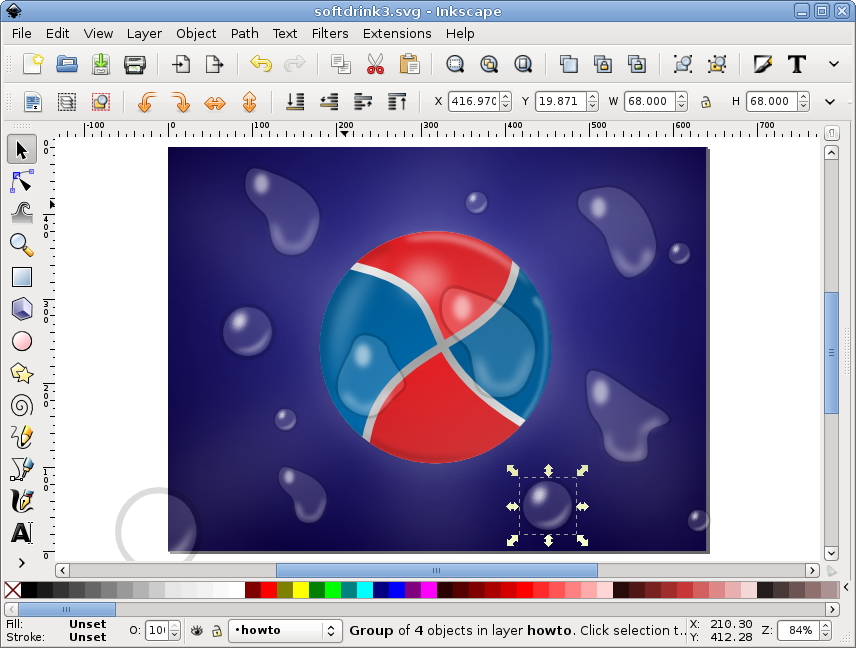Click the vertical scrollbar down arrow
This screenshot has width=856, height=648.
click(831, 553)
